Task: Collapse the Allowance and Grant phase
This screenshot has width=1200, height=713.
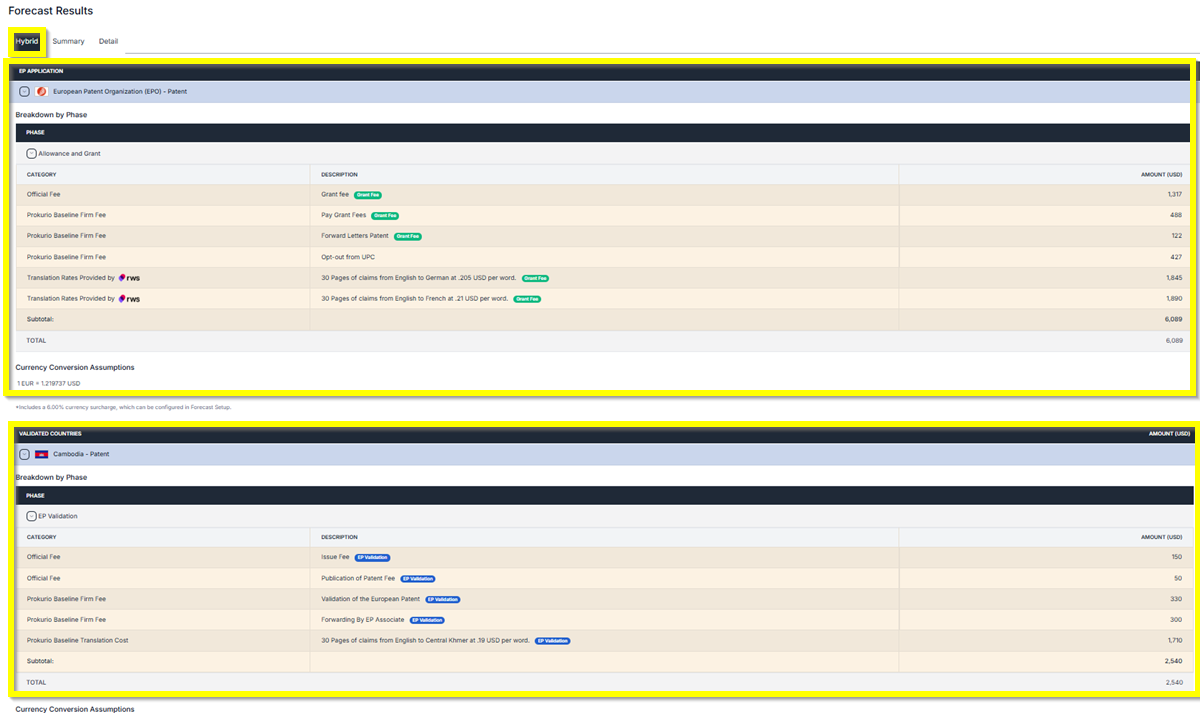Action: click(x=31, y=153)
